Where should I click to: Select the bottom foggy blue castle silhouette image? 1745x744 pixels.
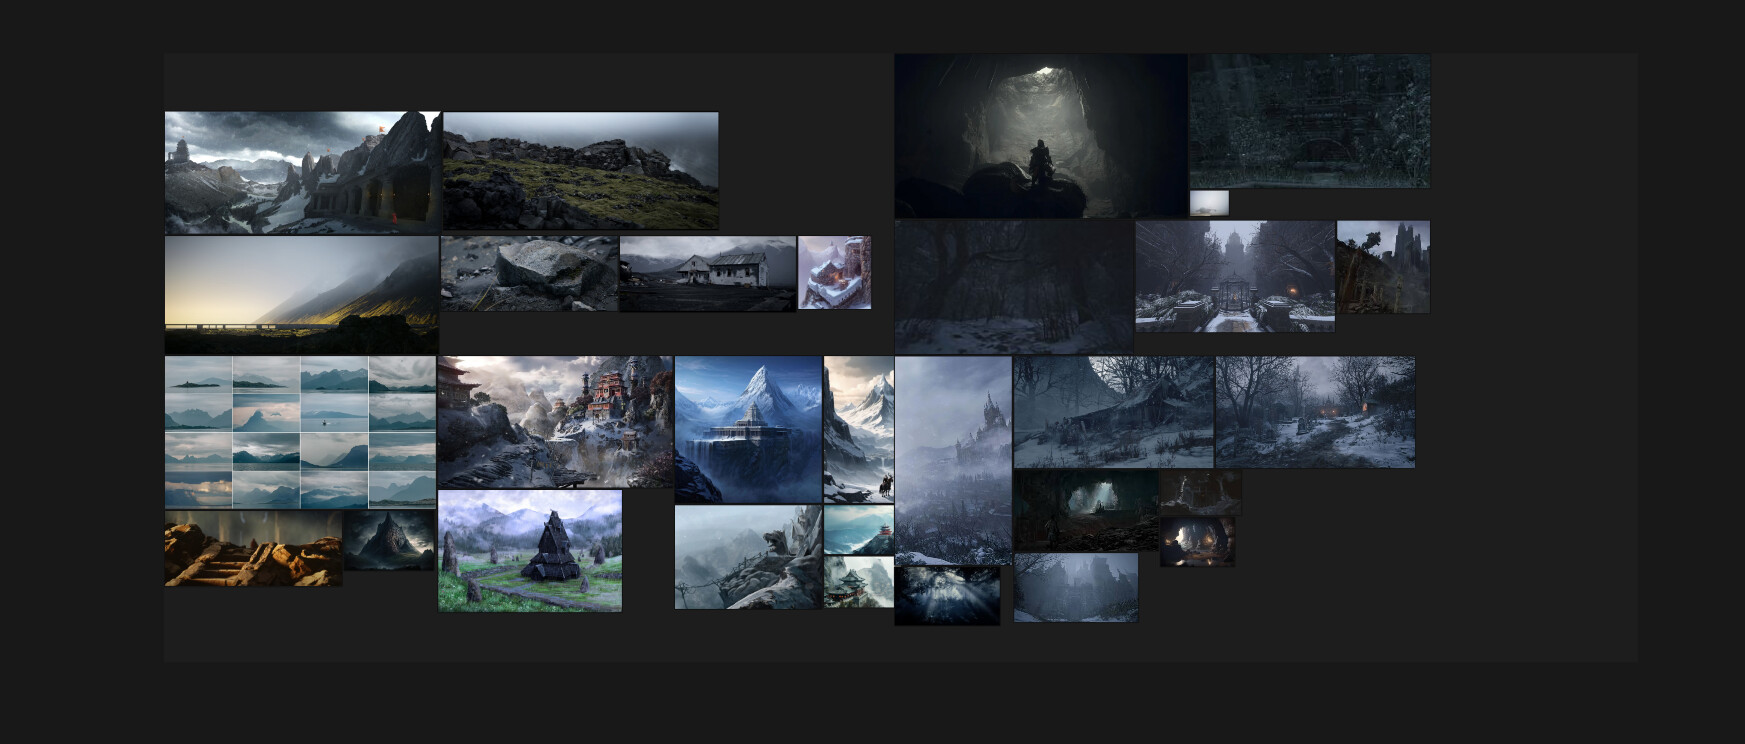(1076, 588)
